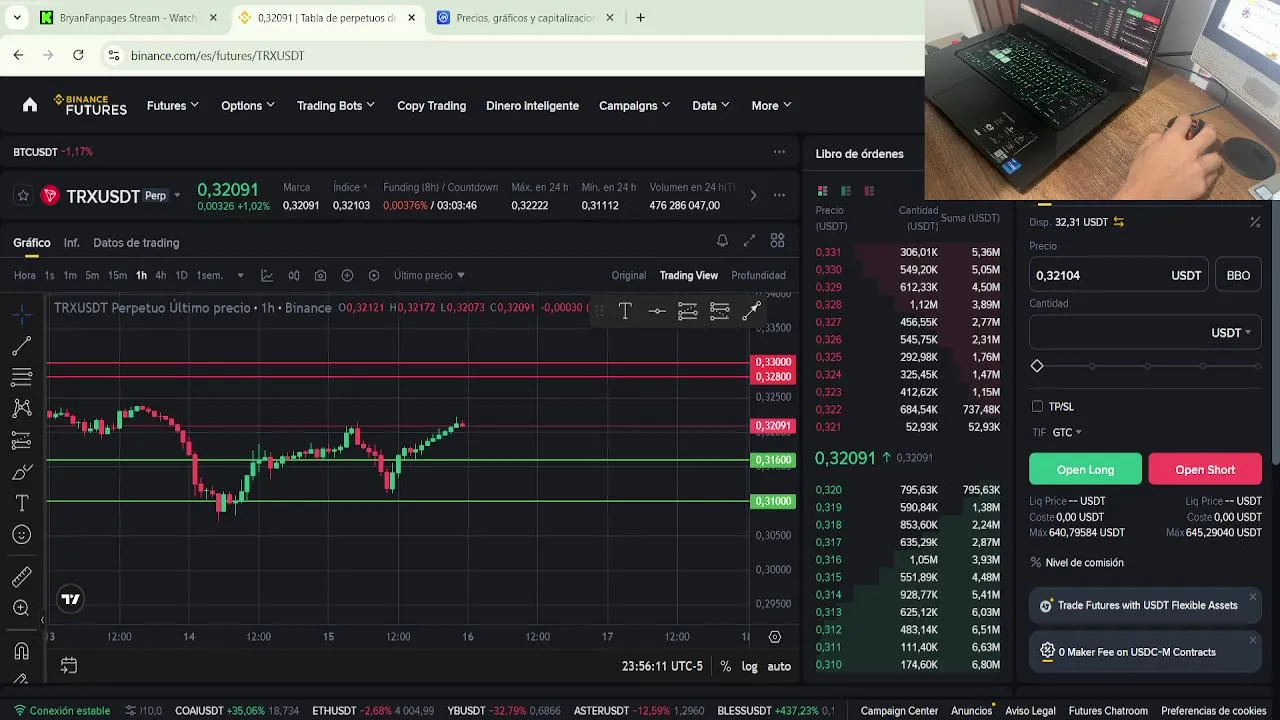Select text annotation tool in sidebar
Screen dimensions: 1280x720
(x=22, y=503)
